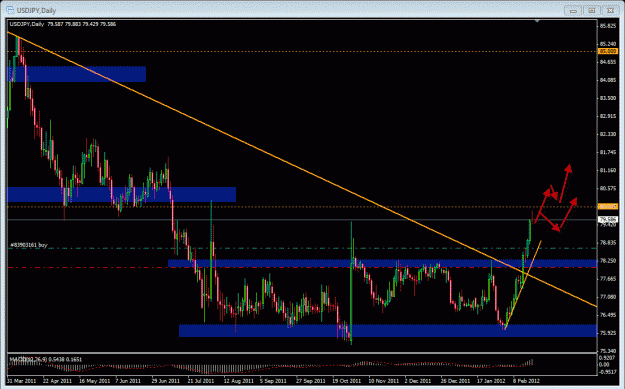The height and width of the screenshot is (389, 625).
Task: Click the 31 Mar 2011 date label
Action: (x=22, y=381)
